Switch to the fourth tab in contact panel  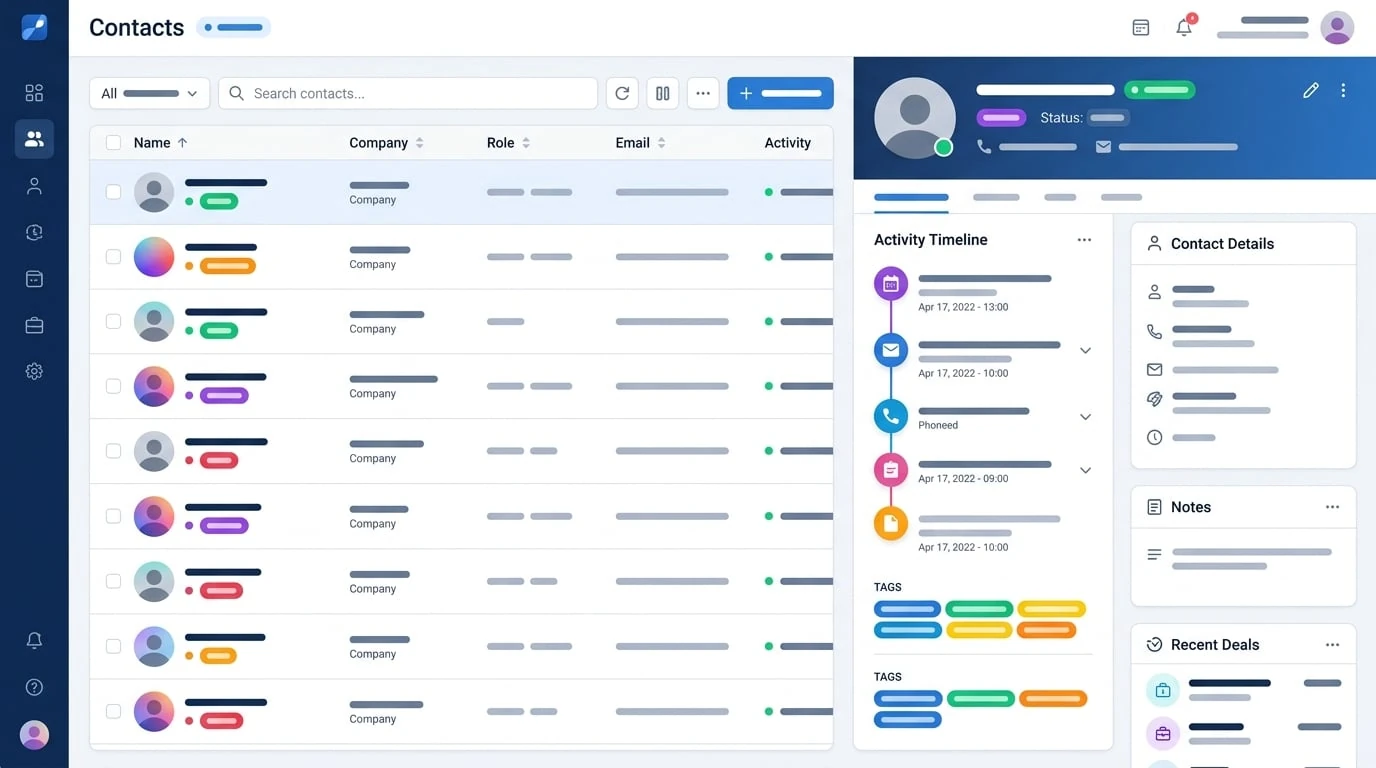(x=1121, y=197)
